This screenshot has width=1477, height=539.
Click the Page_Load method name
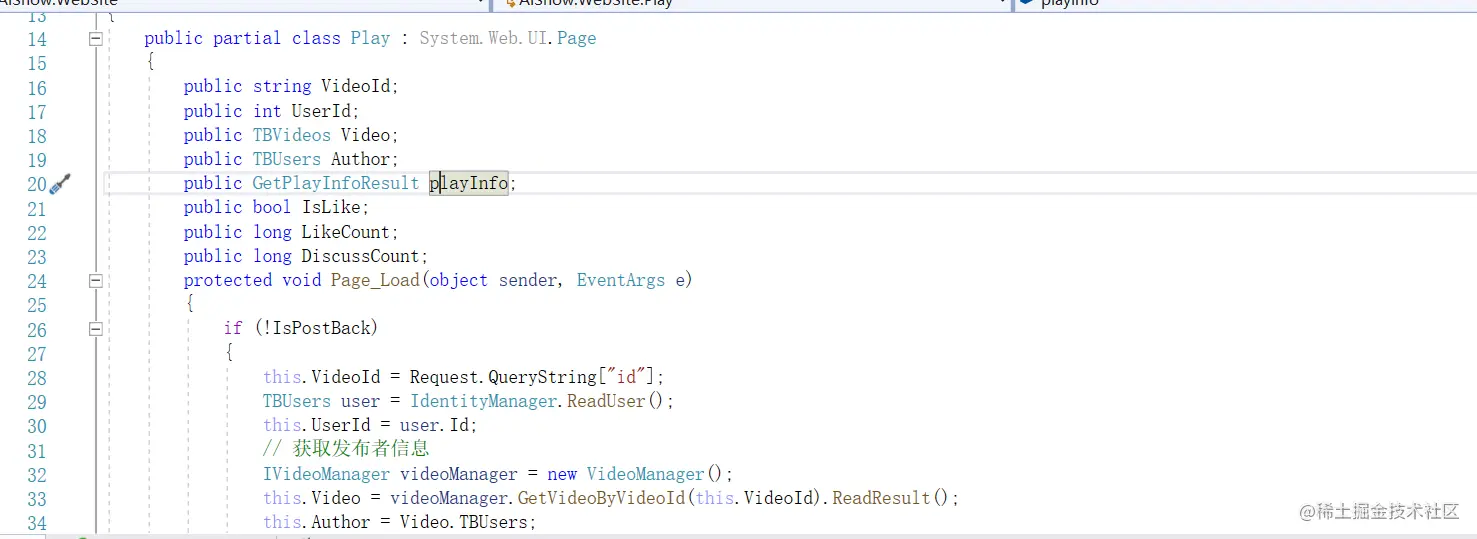pos(375,280)
